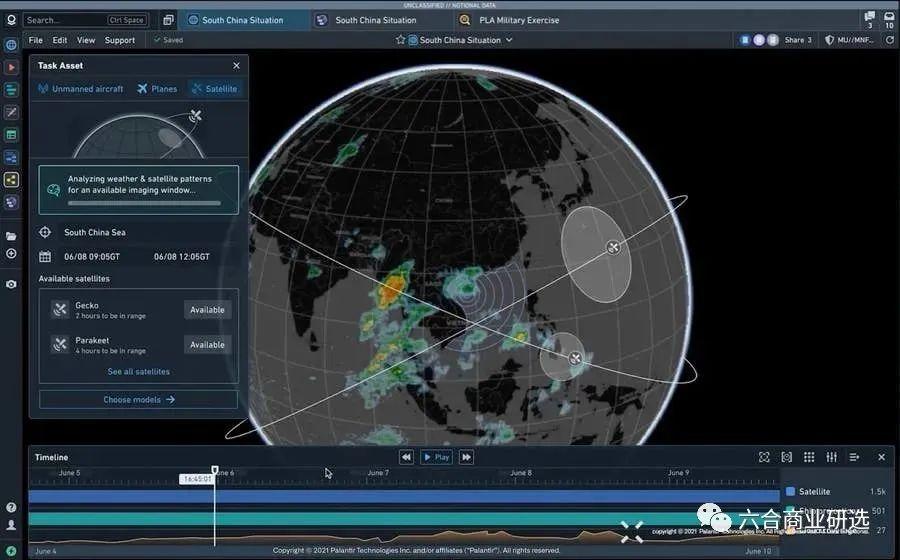Open the purple globe sidebar icon

pos(11,202)
